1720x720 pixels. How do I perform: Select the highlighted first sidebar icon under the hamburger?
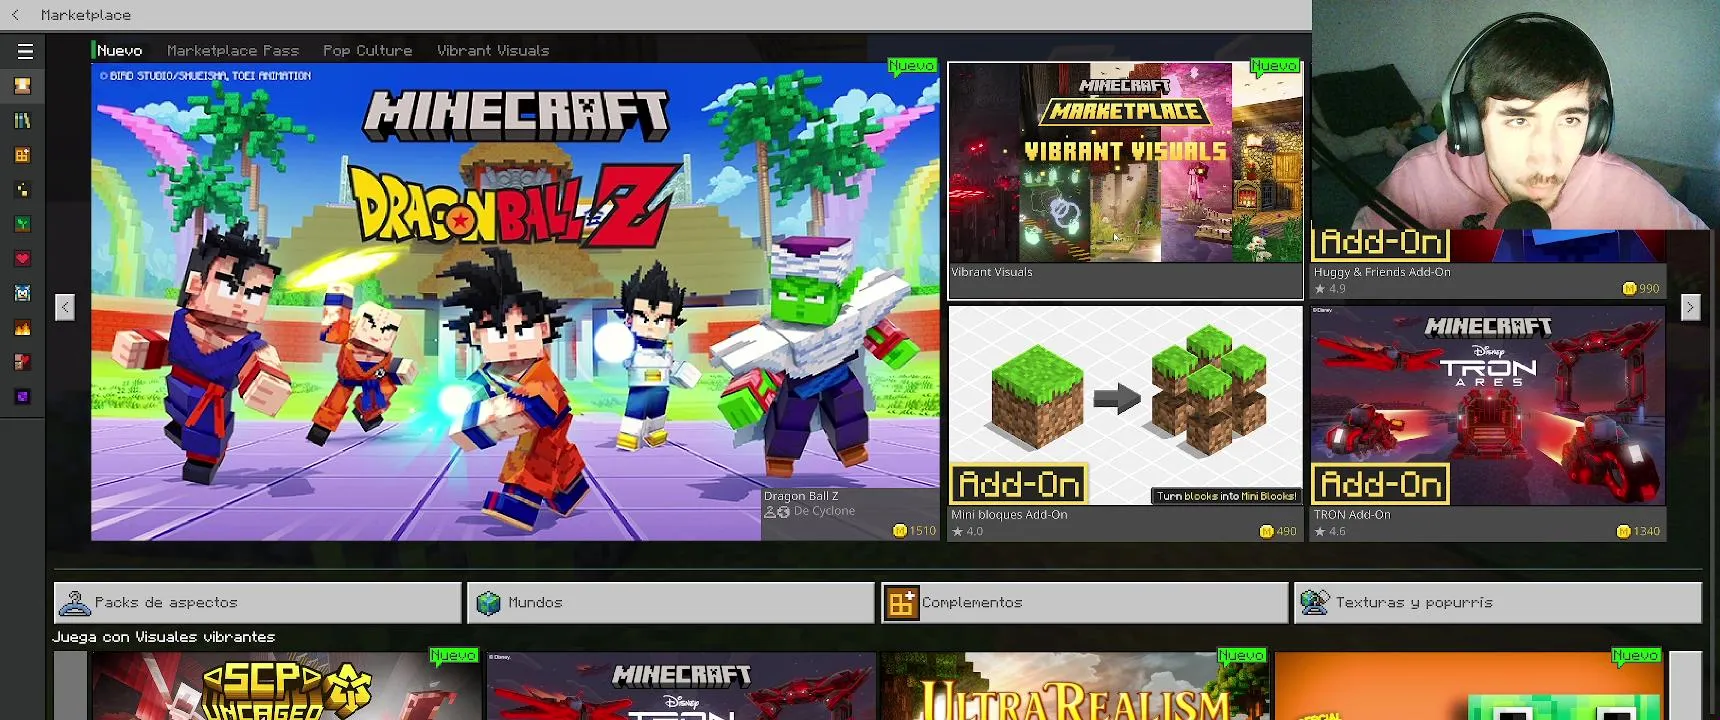[x=22, y=86]
